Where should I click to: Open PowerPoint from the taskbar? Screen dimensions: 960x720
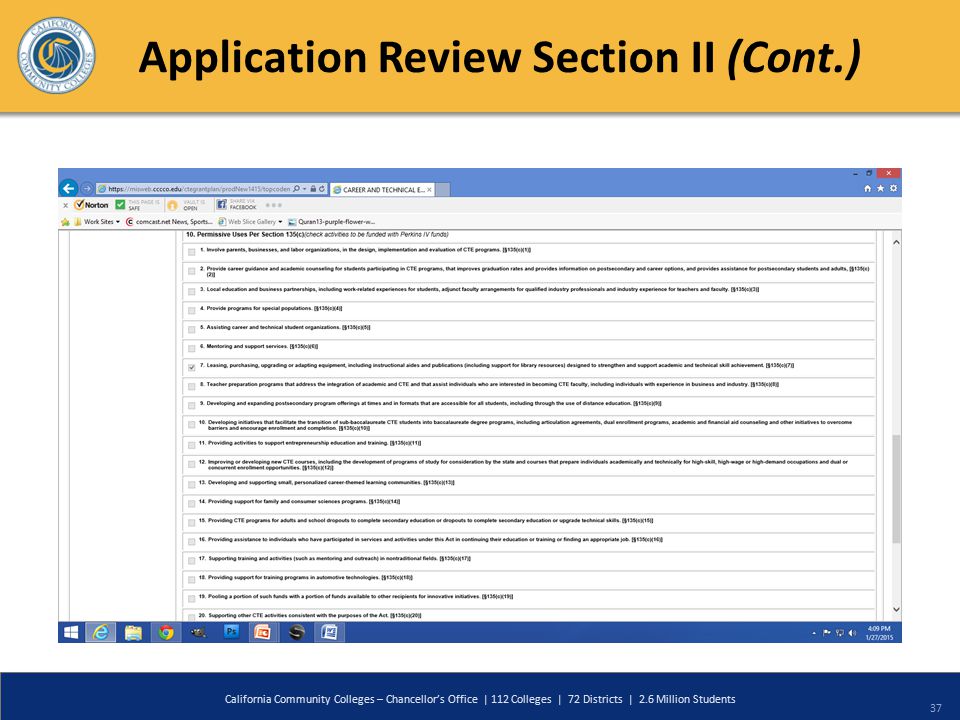[x=263, y=632]
